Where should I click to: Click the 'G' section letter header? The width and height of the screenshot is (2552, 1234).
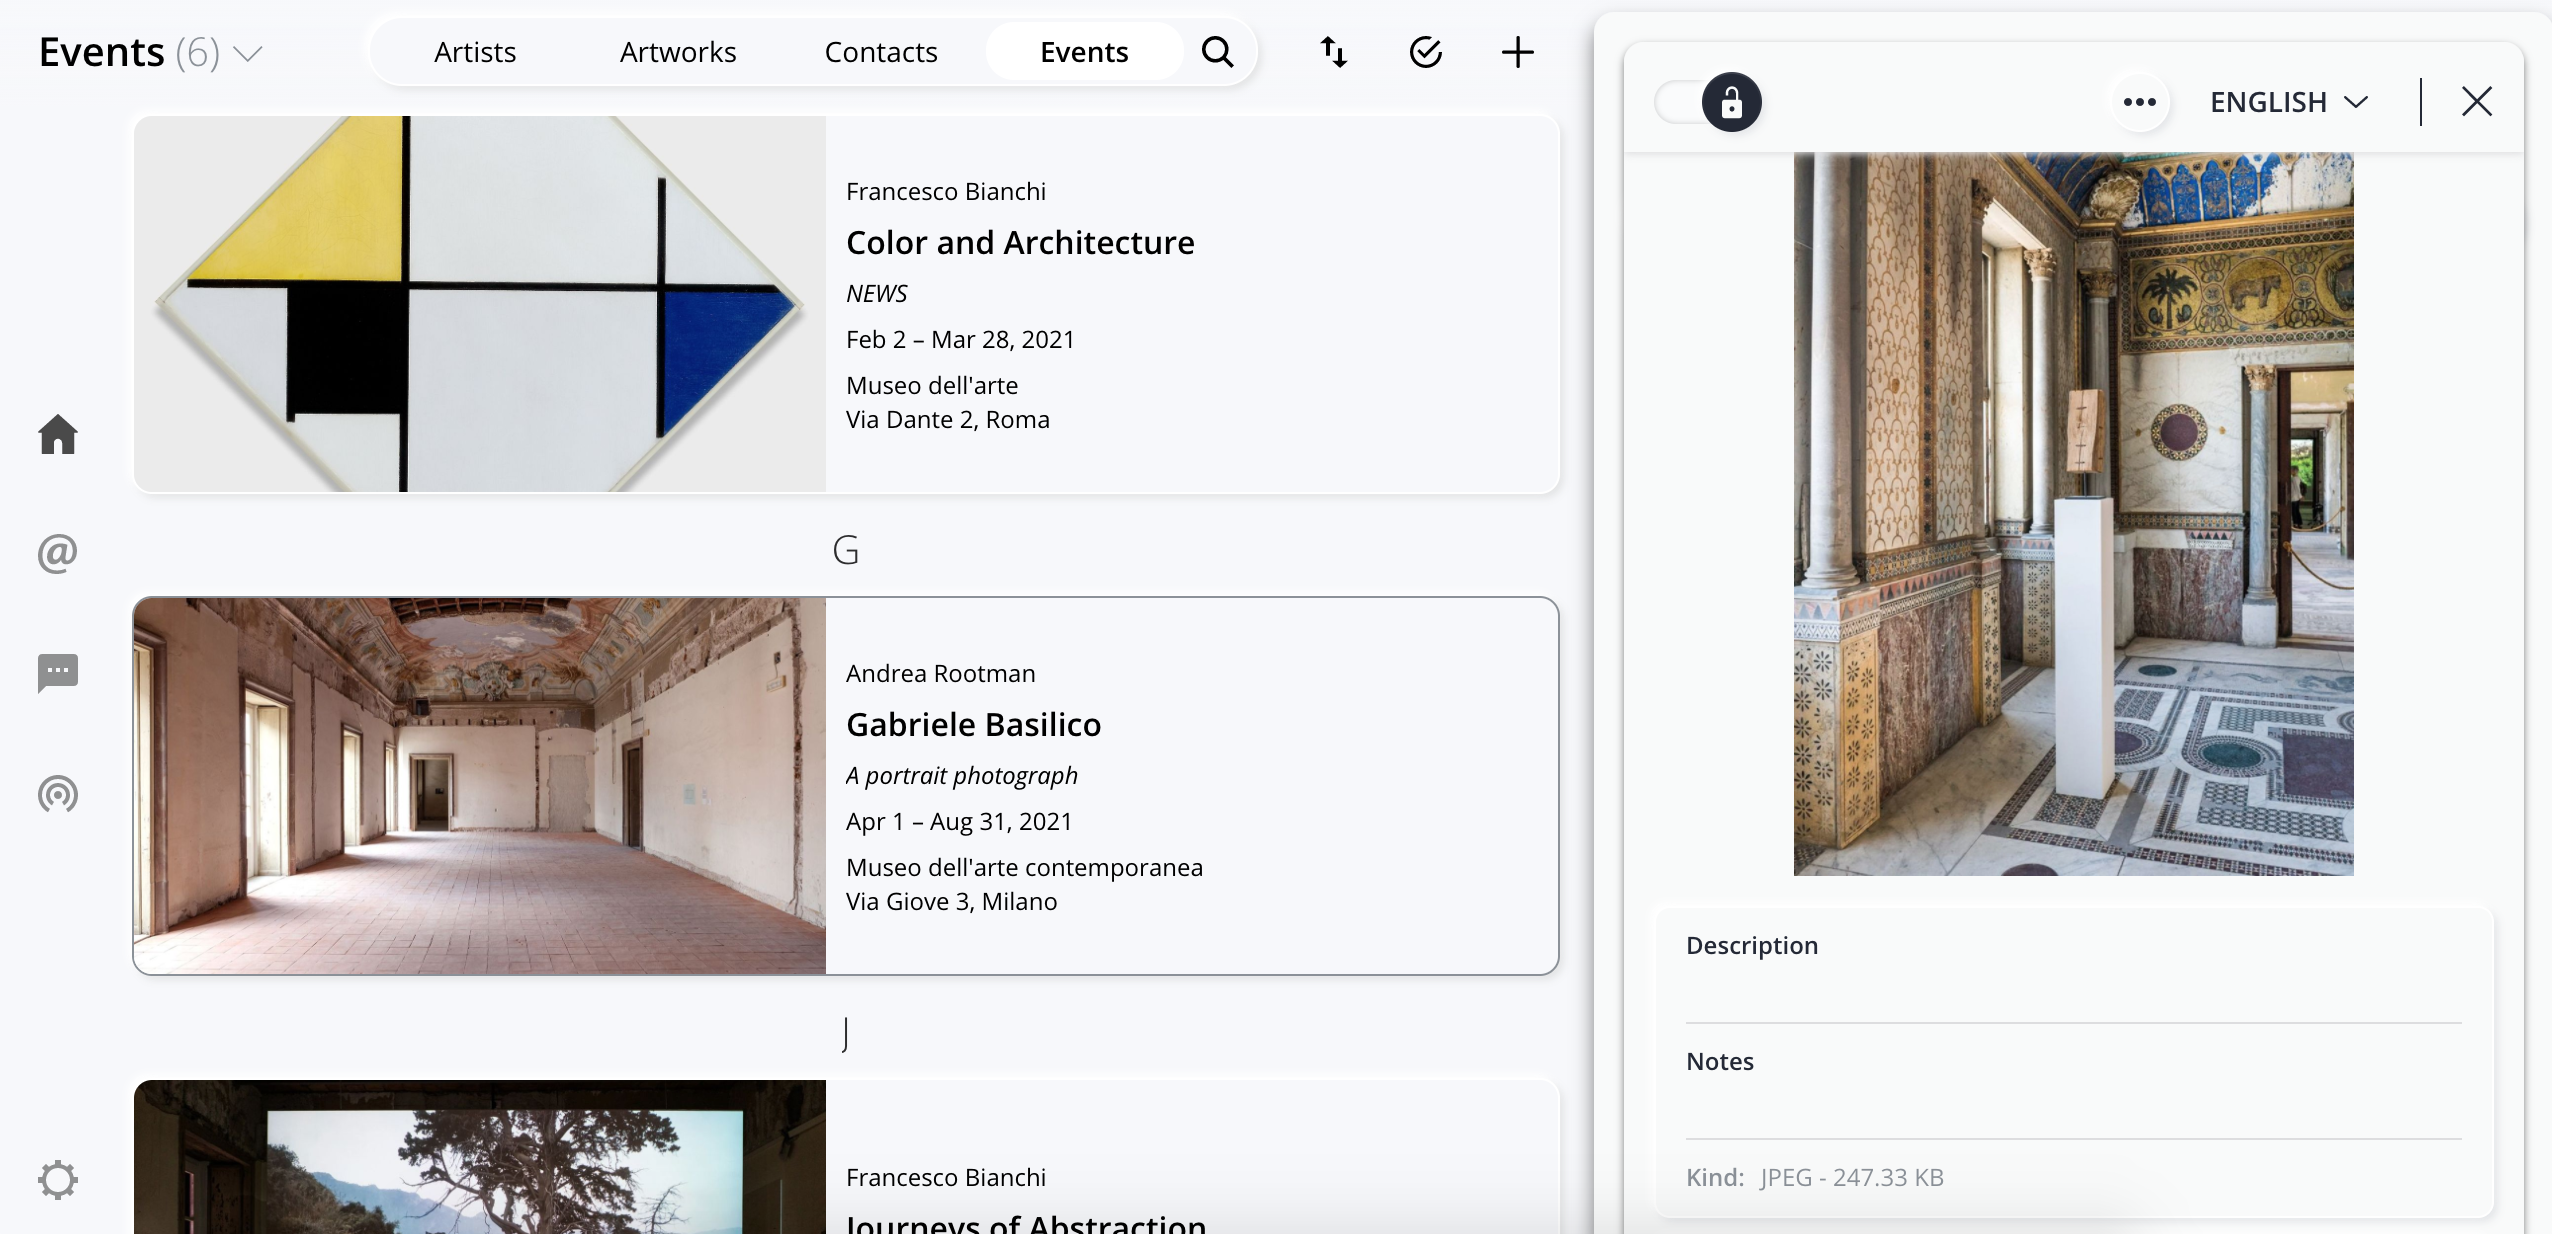[x=846, y=550]
